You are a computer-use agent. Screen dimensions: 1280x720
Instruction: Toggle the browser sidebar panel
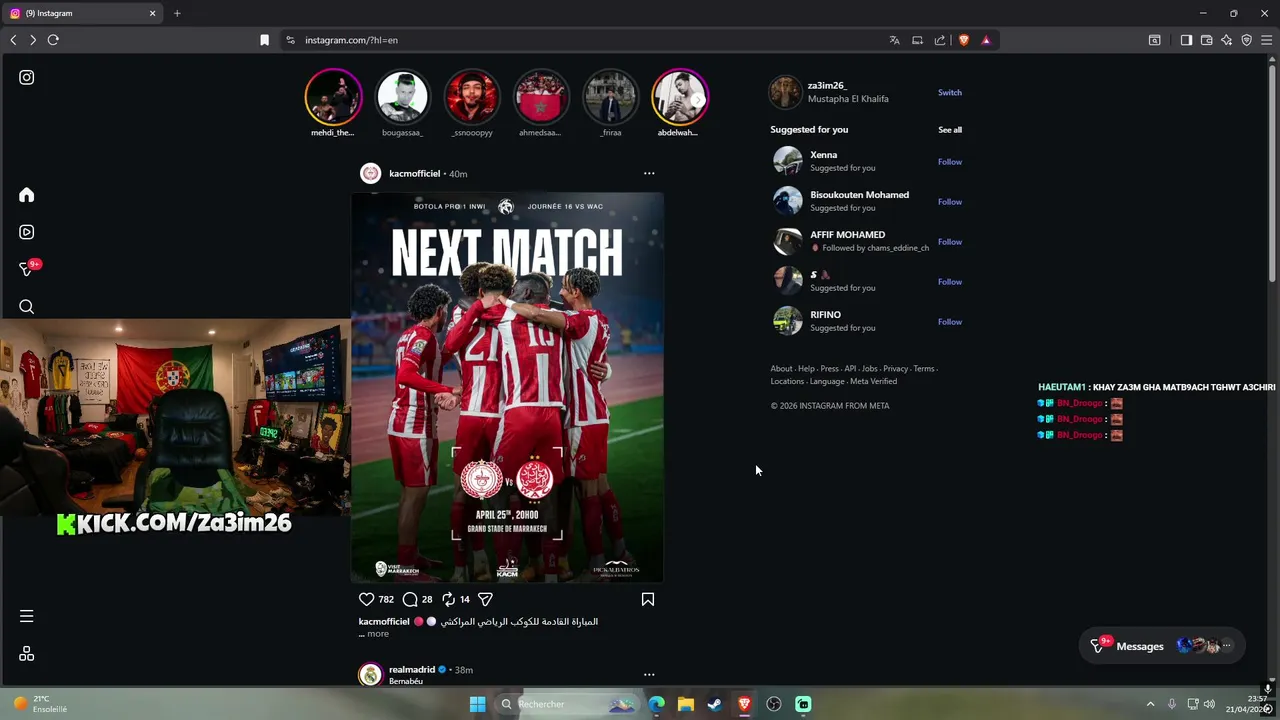1186,40
